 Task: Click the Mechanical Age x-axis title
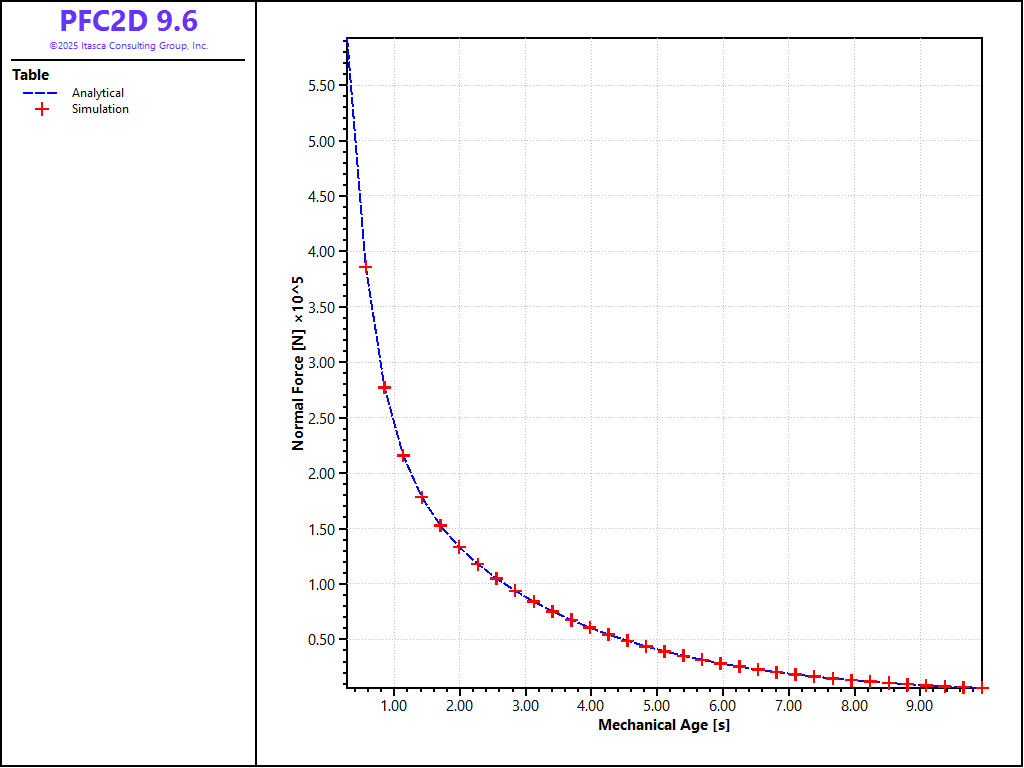664,724
